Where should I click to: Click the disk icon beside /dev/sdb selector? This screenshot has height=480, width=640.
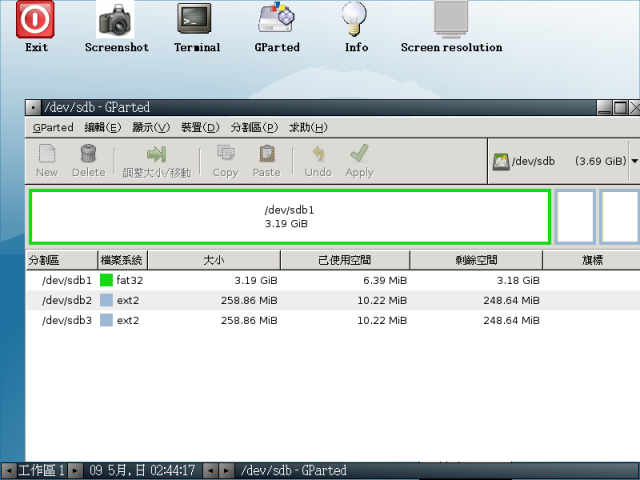(501, 162)
